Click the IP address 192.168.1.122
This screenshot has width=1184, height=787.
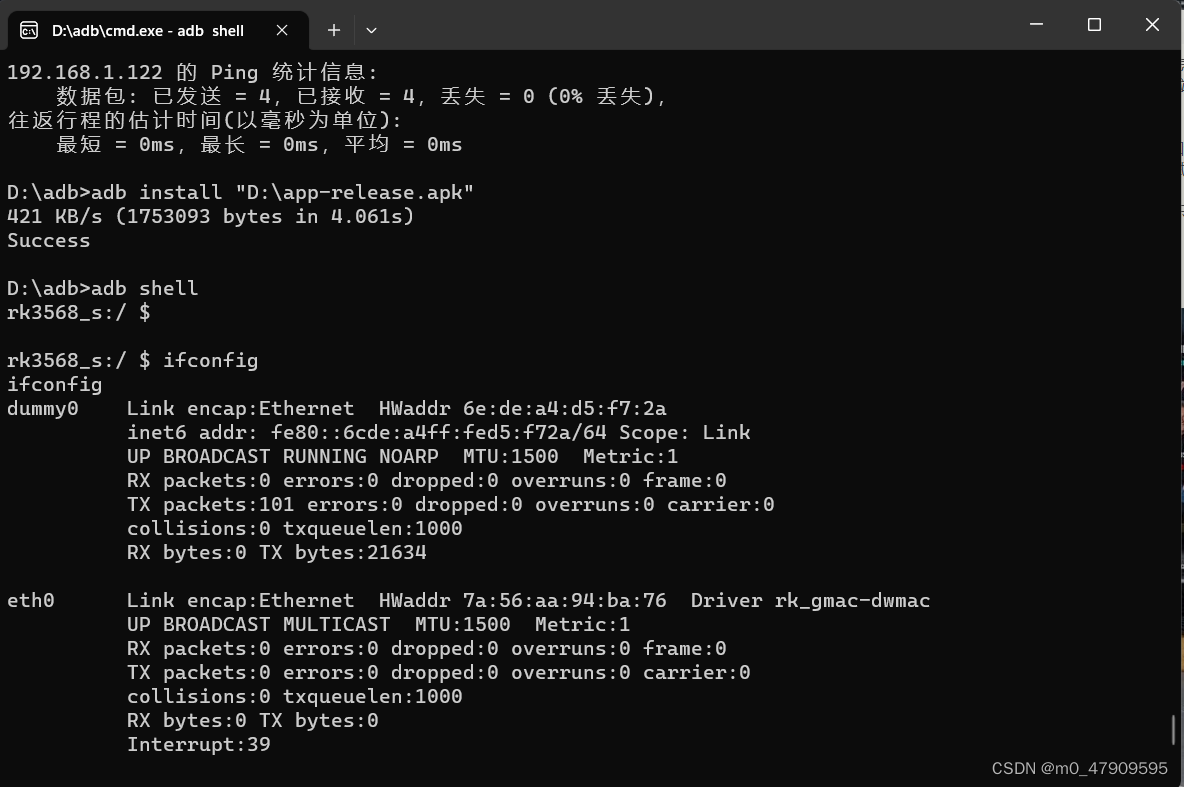[80, 72]
